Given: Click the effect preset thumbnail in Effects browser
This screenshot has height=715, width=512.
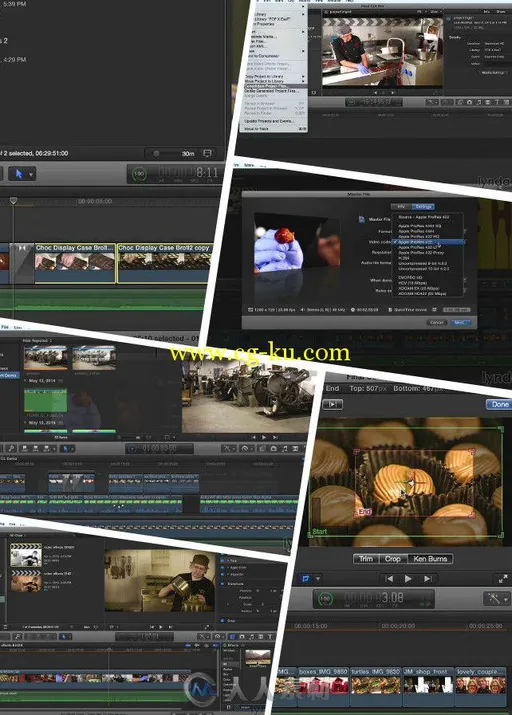Looking at the screenshot, I should tap(258, 657).
